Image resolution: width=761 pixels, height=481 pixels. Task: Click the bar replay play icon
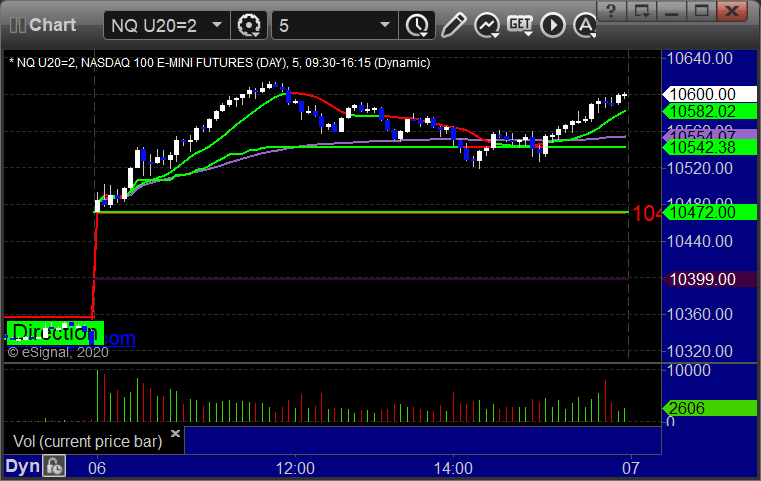pyautogui.click(x=553, y=25)
